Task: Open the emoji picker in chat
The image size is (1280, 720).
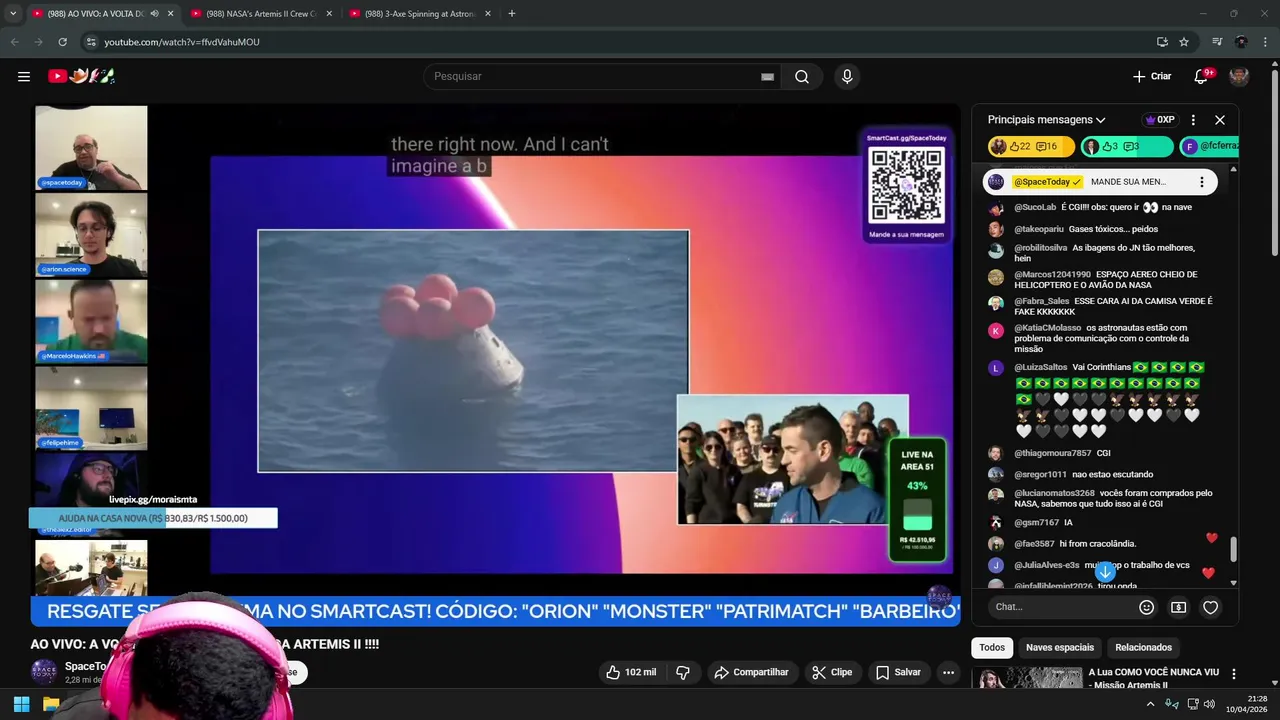Action: click(x=1147, y=607)
